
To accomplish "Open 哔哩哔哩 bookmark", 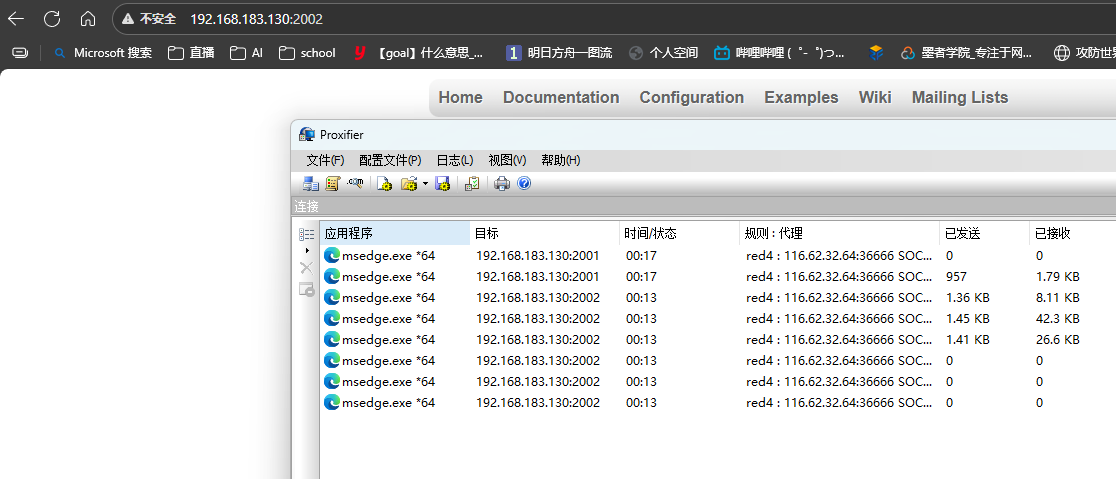I will pos(780,53).
